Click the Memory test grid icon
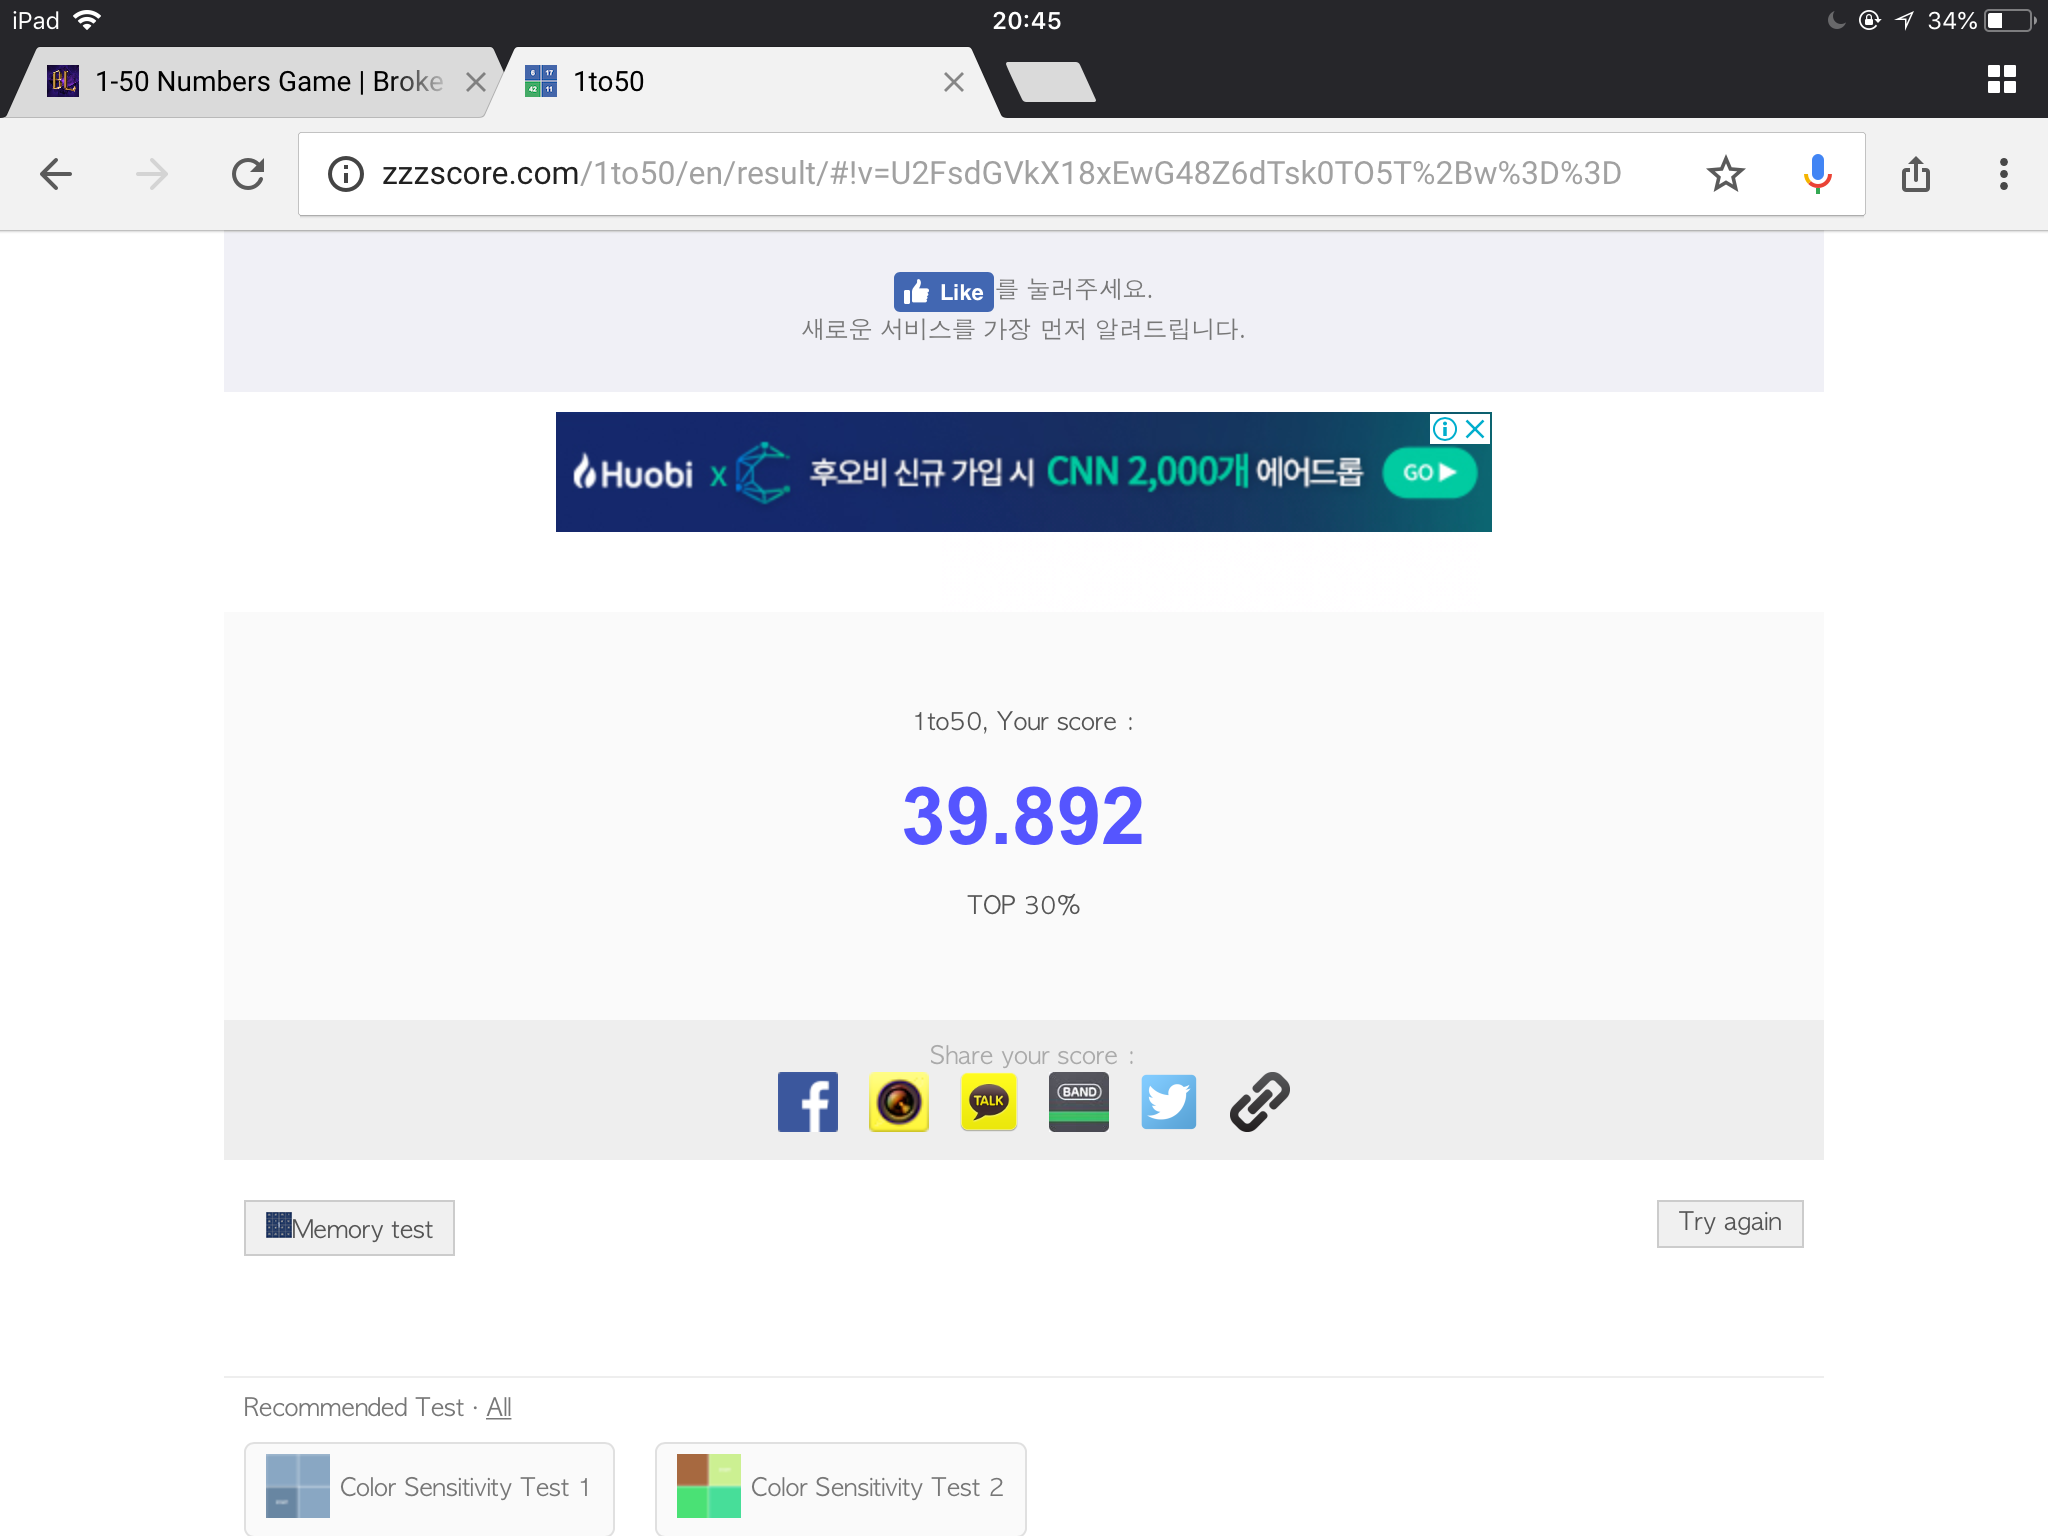2048x1536 pixels. [278, 1225]
